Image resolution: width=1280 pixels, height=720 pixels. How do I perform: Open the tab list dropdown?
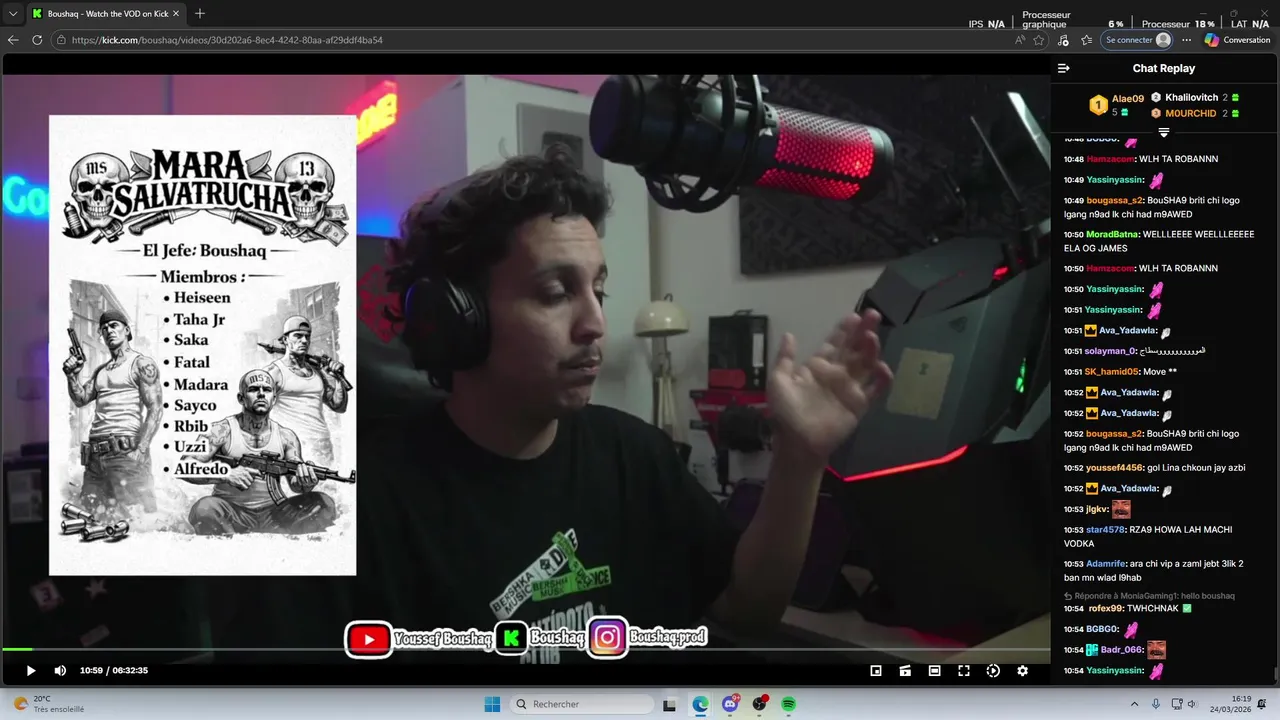pyautogui.click(x=13, y=13)
